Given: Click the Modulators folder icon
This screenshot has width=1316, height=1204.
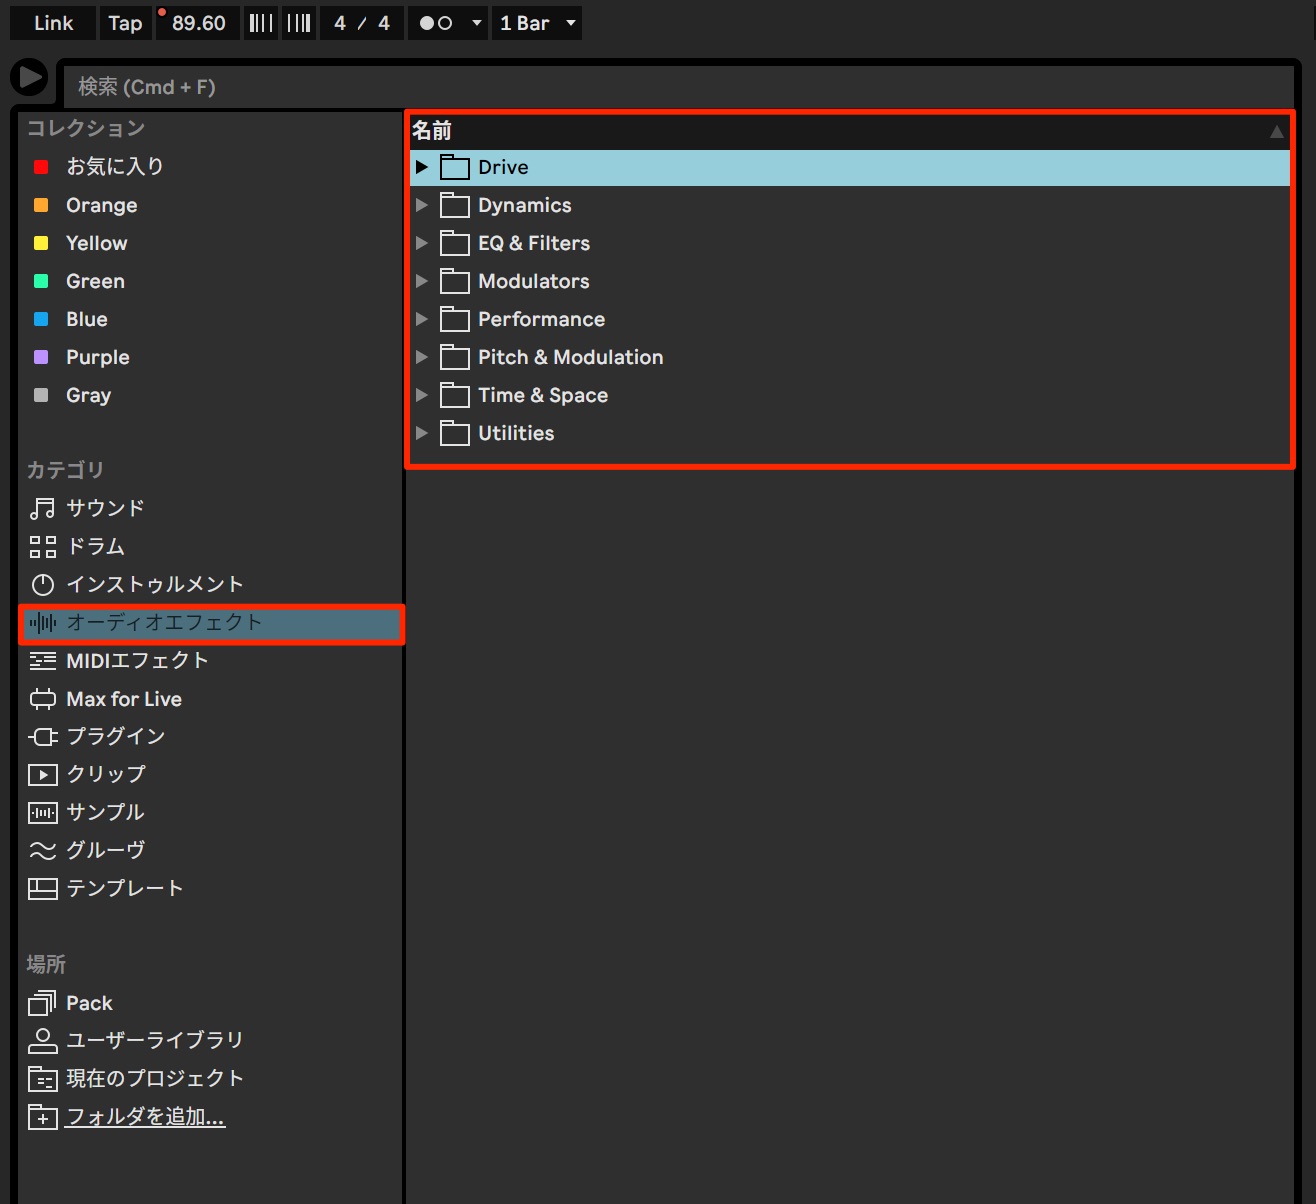Looking at the screenshot, I should pyautogui.click(x=455, y=281).
